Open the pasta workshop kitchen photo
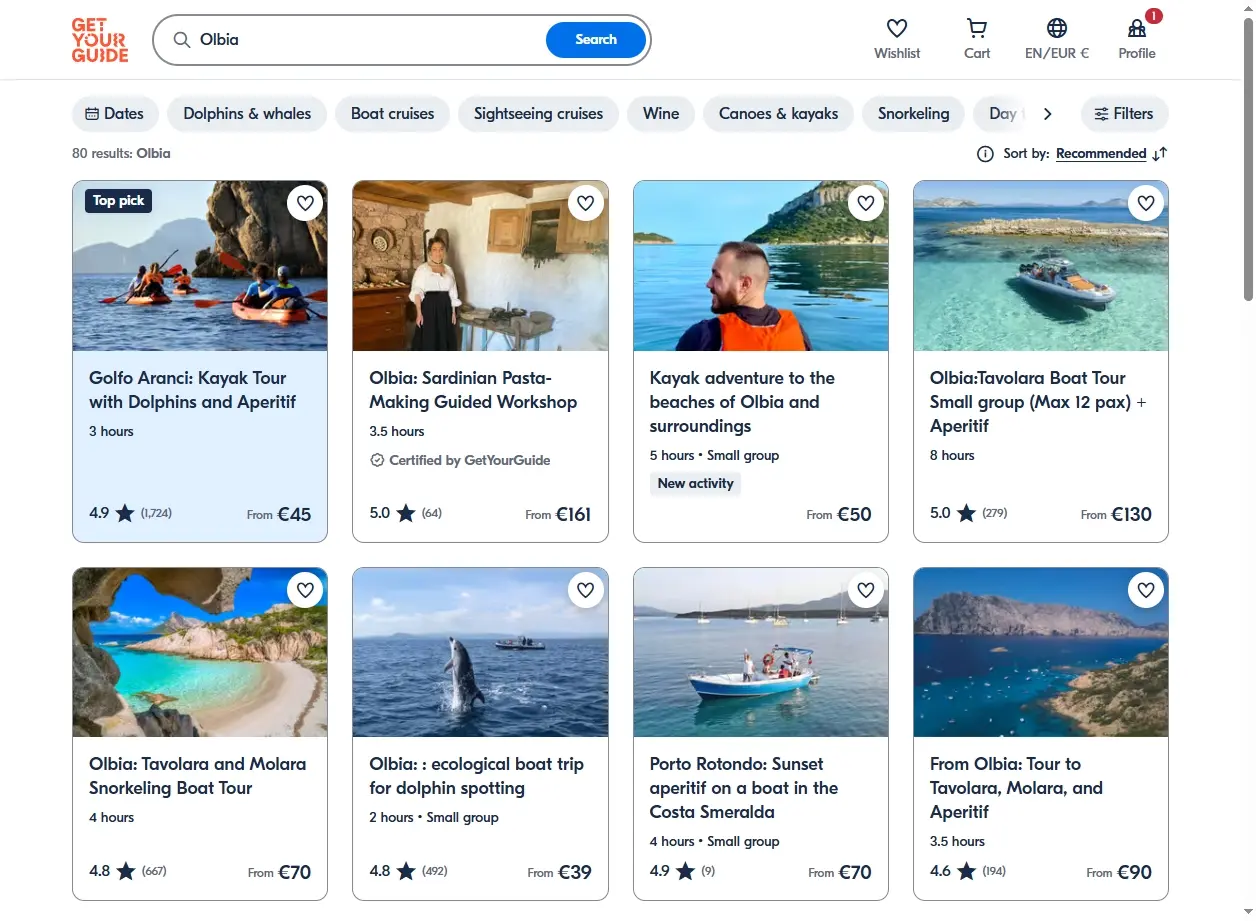This screenshot has height=921, width=1256. click(480, 266)
